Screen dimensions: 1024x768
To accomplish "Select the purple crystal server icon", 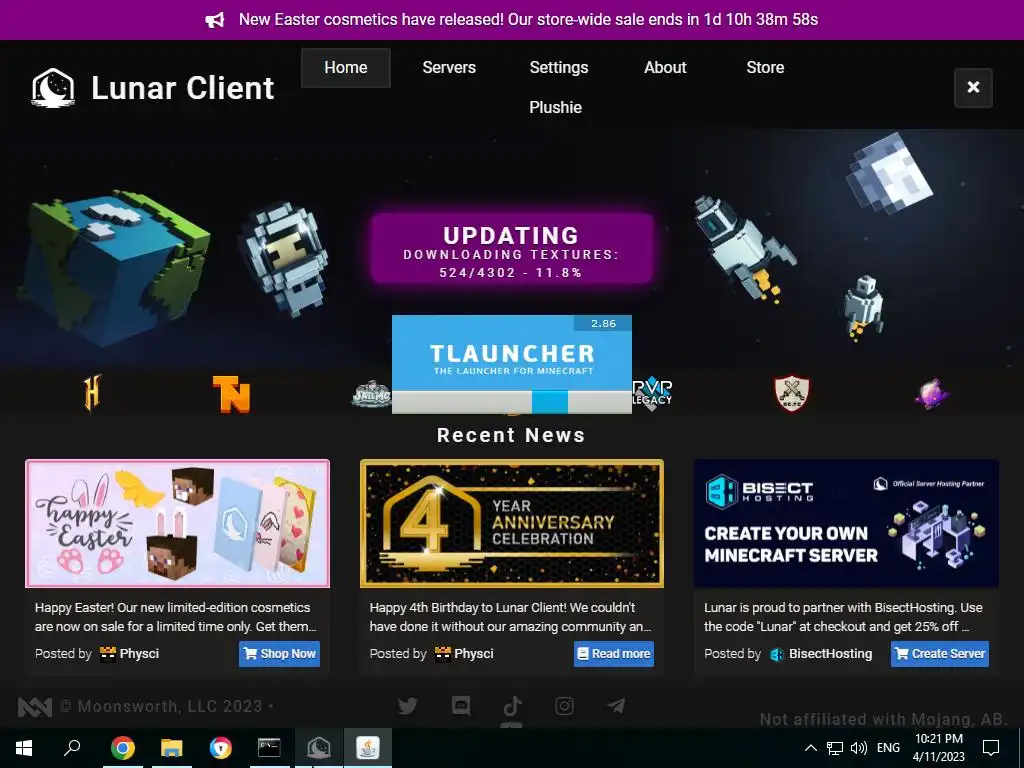I will click(932, 394).
